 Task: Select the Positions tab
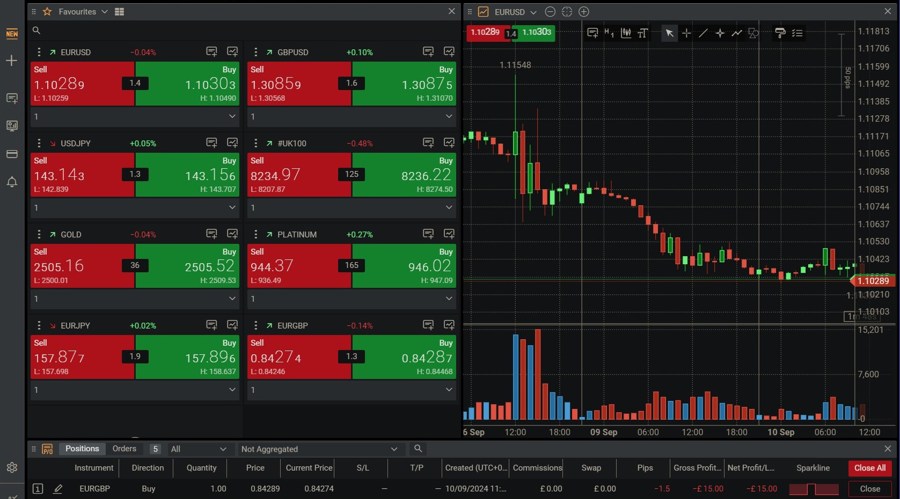(82, 449)
